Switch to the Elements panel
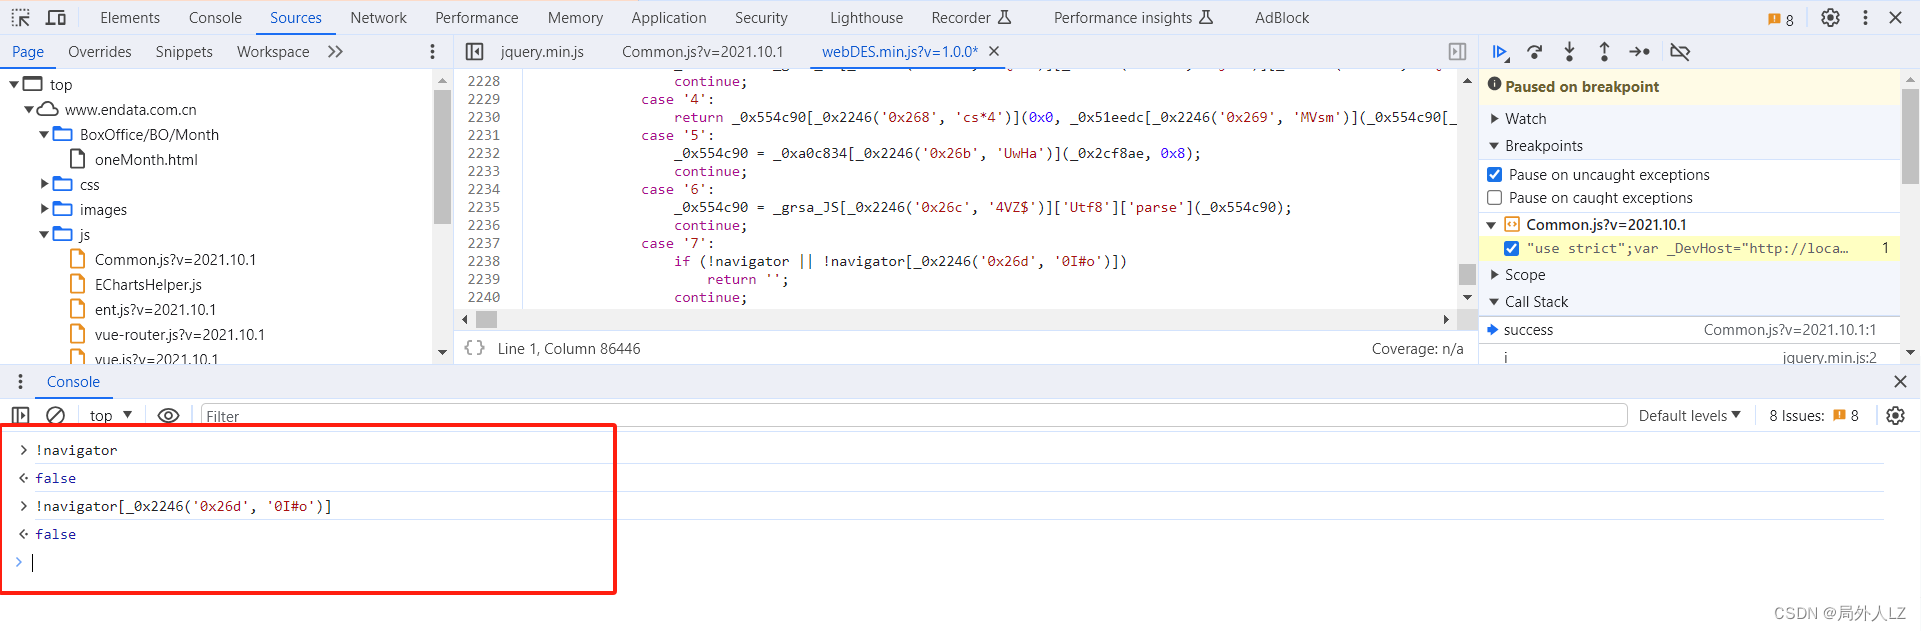This screenshot has width=1921, height=631. tap(130, 18)
